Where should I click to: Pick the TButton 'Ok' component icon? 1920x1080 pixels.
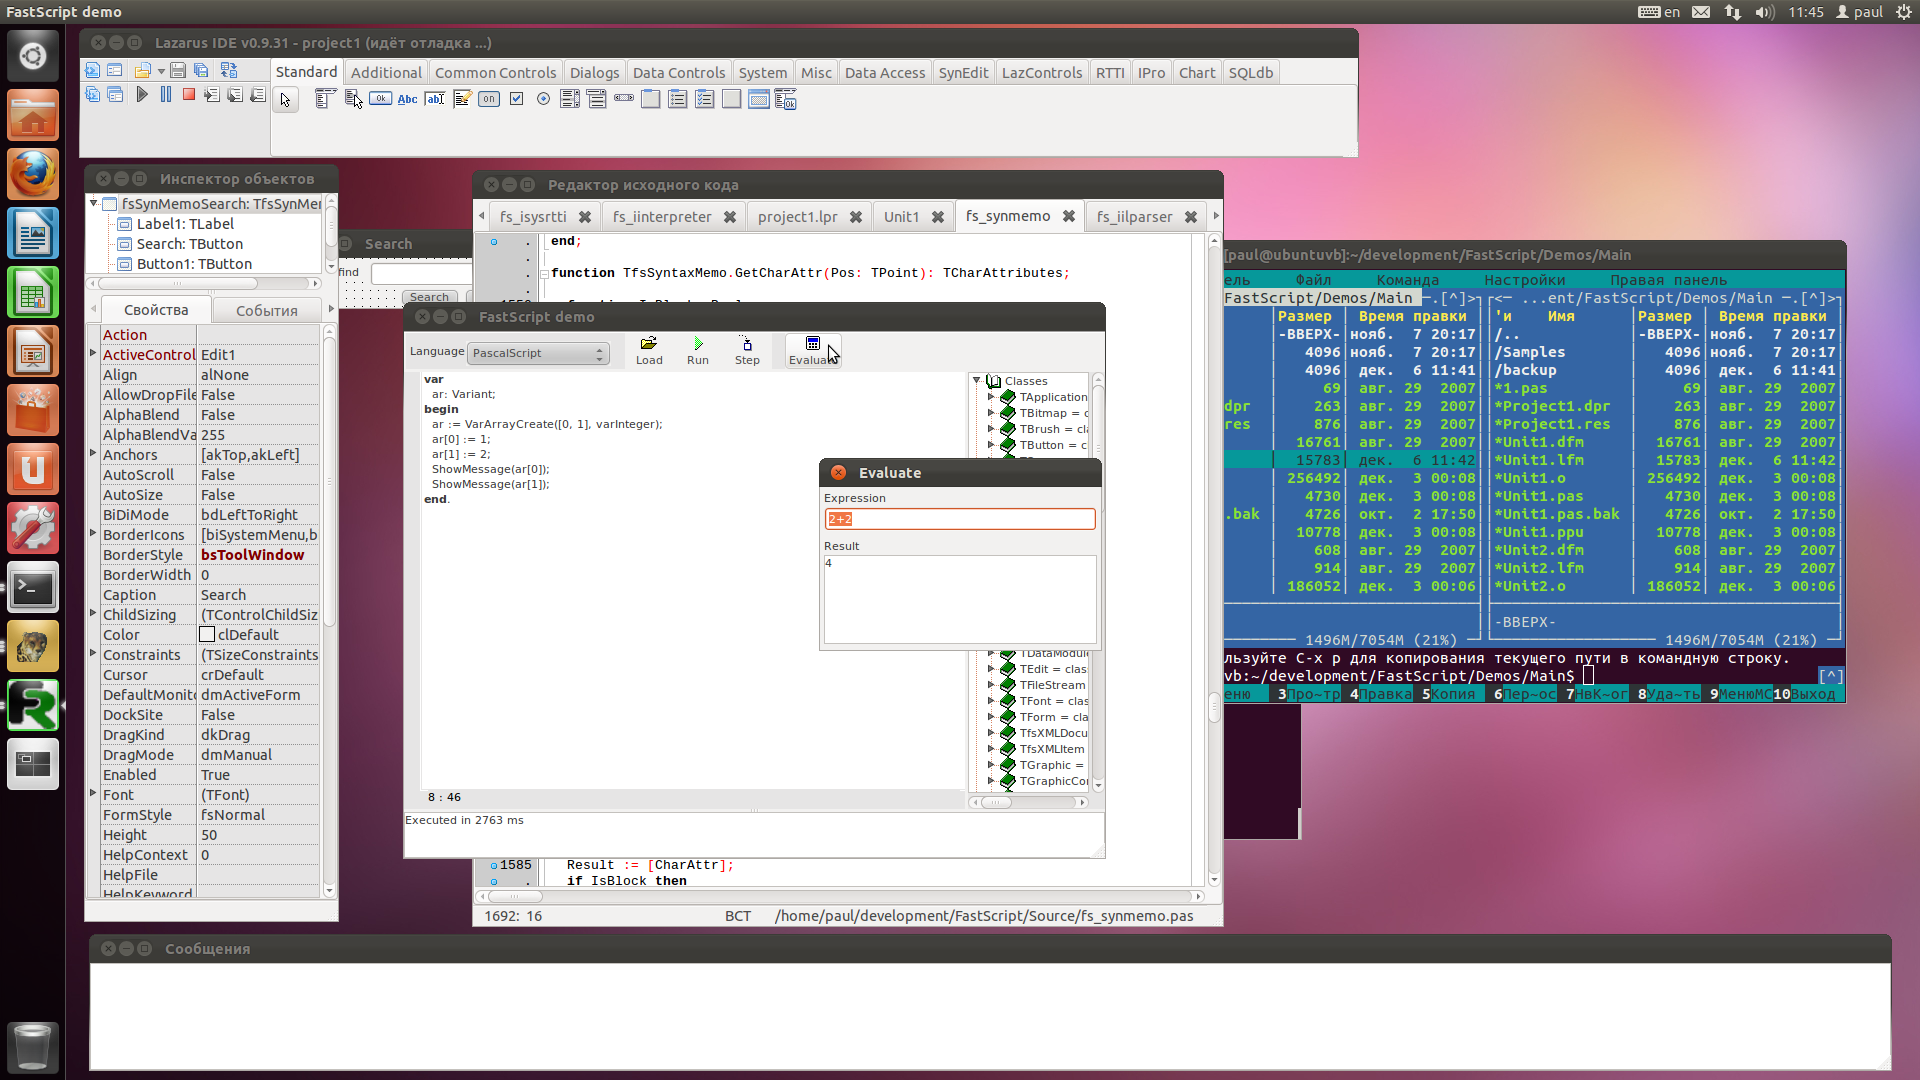coord(380,99)
